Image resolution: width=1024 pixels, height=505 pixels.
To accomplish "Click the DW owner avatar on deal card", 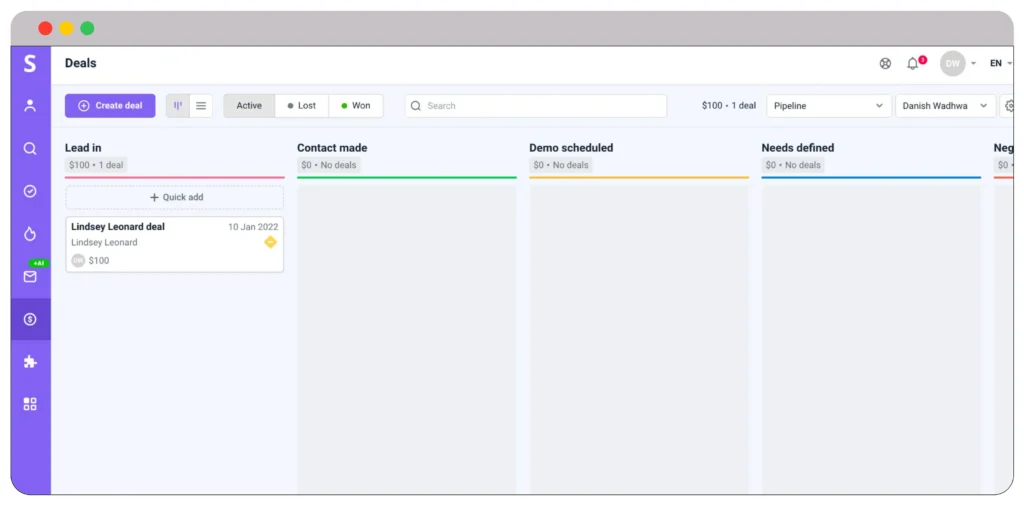I will tap(78, 261).
